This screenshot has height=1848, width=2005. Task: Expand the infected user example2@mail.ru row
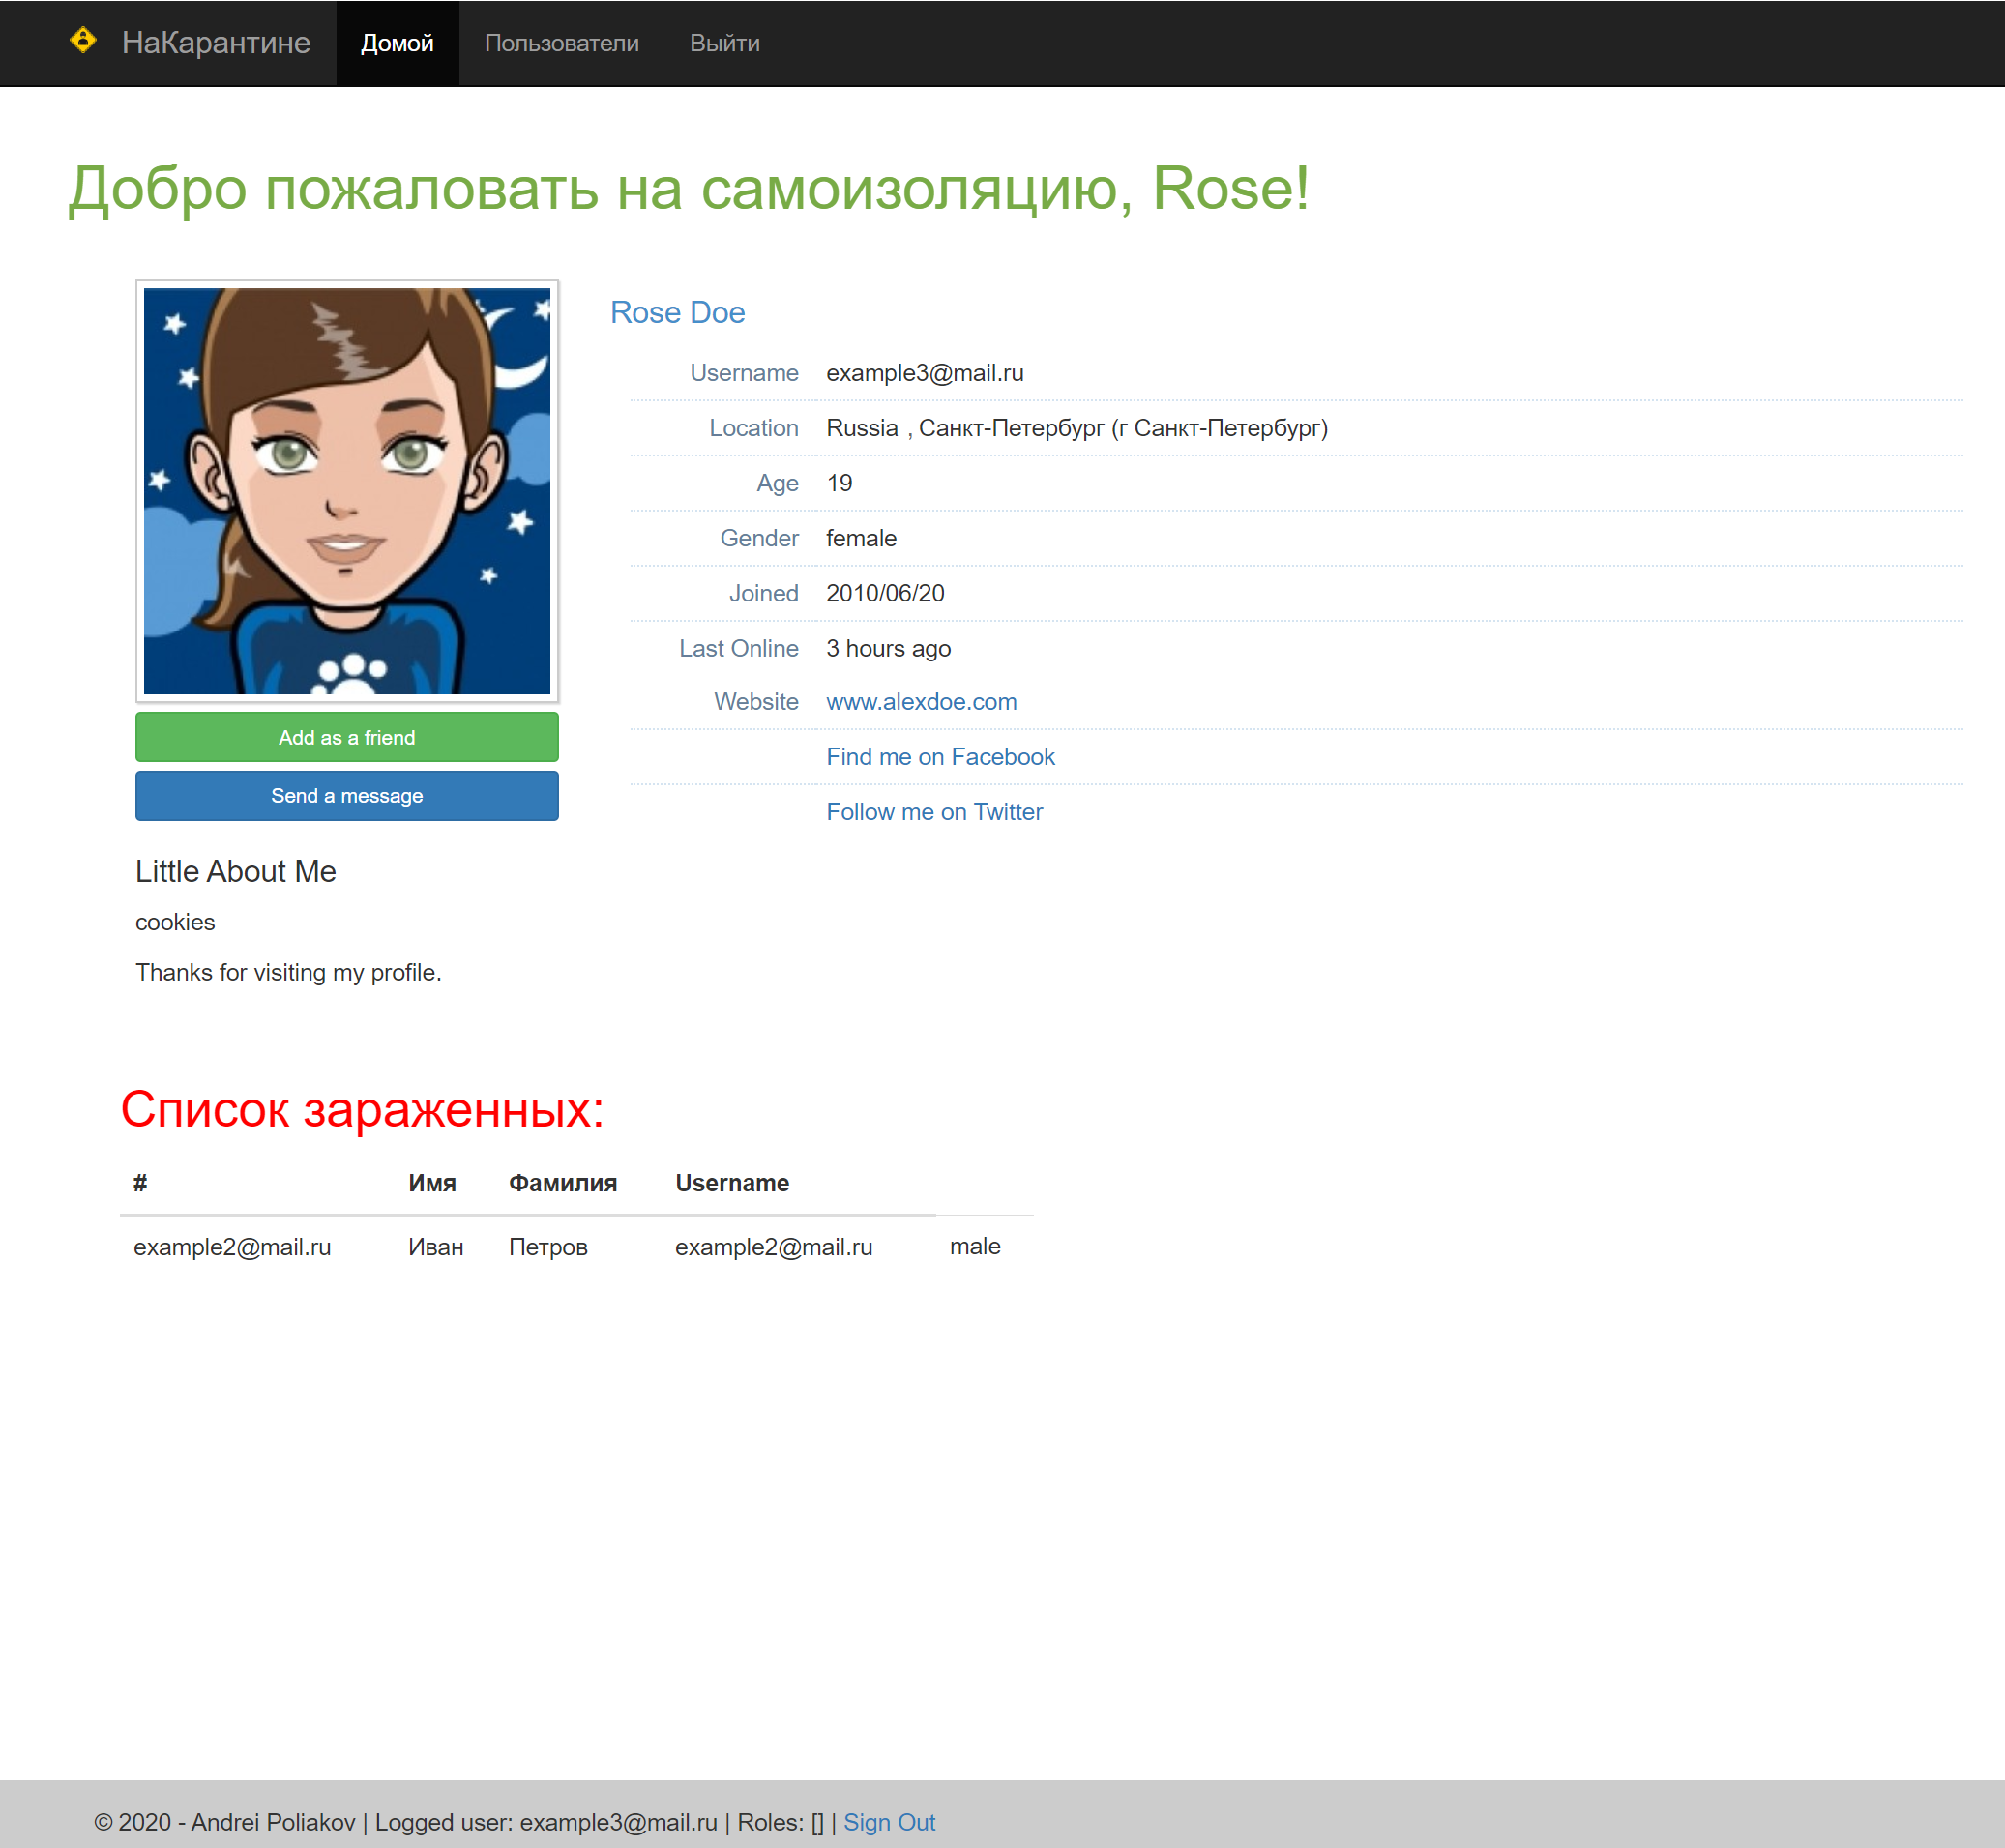232,1246
